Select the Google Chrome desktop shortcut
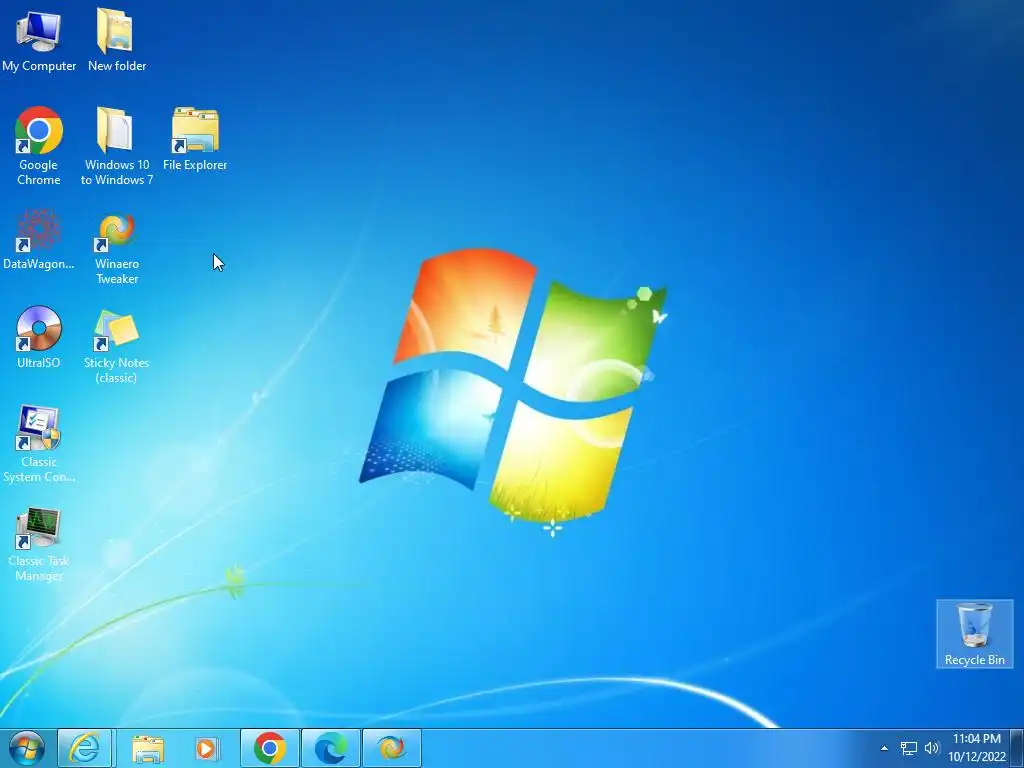This screenshot has width=1024, height=768. tap(39, 146)
